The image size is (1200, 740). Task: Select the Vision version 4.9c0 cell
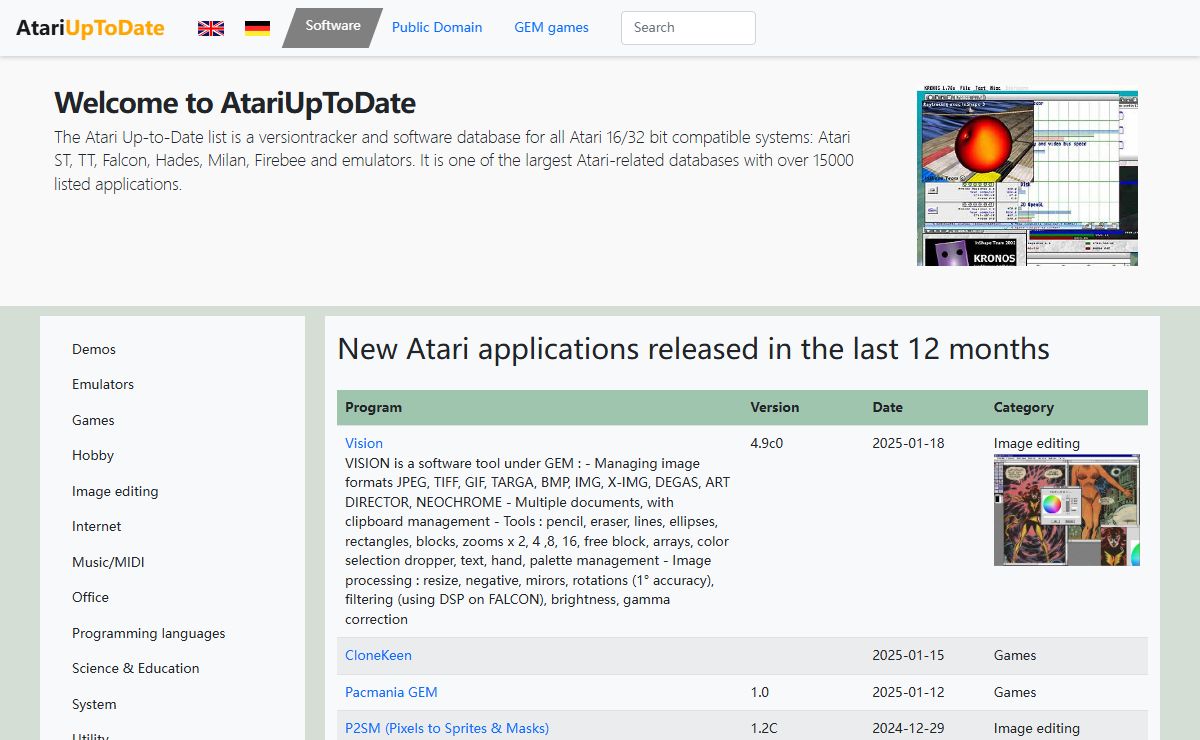(766, 443)
